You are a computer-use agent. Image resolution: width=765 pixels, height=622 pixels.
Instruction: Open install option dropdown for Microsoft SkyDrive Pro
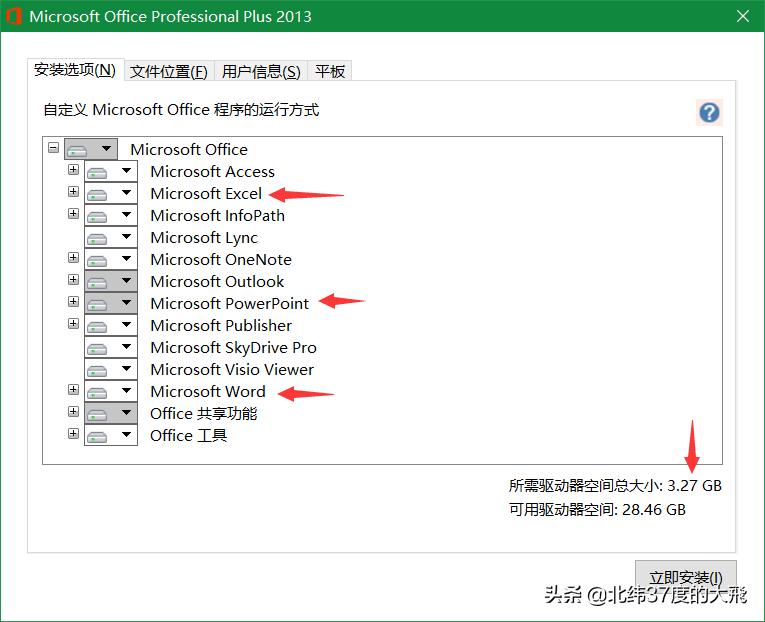pyautogui.click(x=111, y=347)
